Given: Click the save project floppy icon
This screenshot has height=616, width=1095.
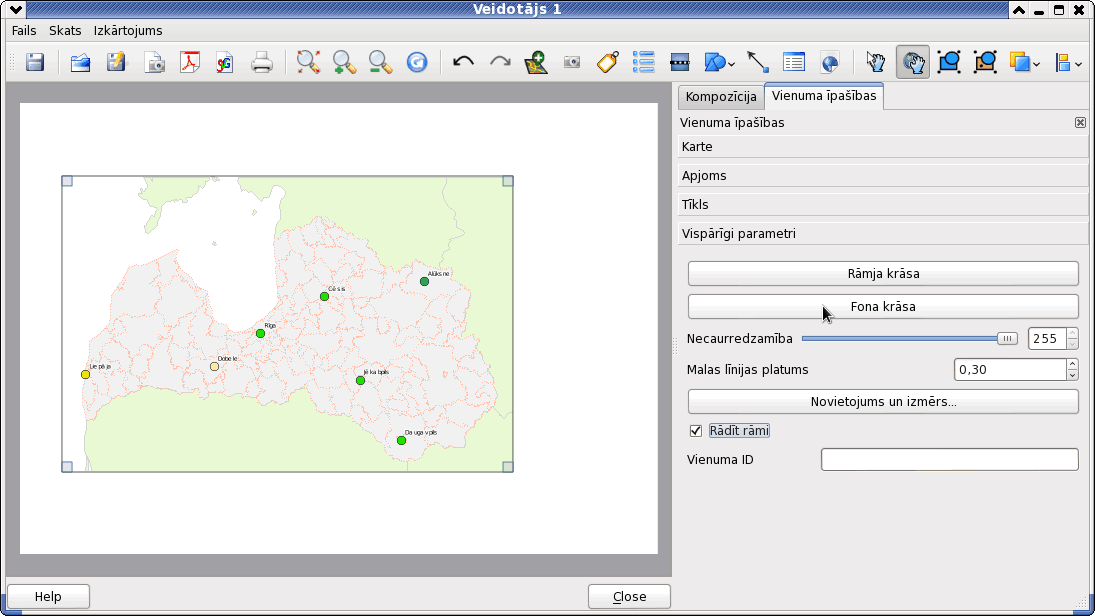Looking at the screenshot, I should (35, 63).
